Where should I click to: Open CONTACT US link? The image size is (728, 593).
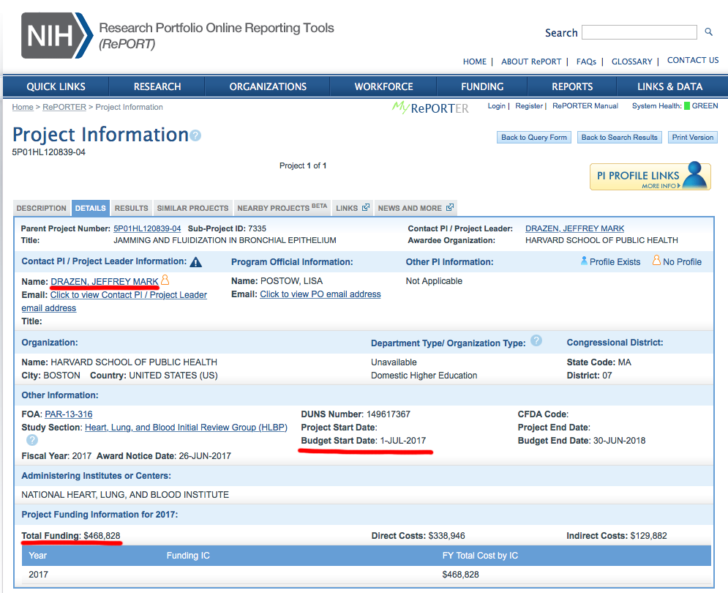click(x=693, y=60)
